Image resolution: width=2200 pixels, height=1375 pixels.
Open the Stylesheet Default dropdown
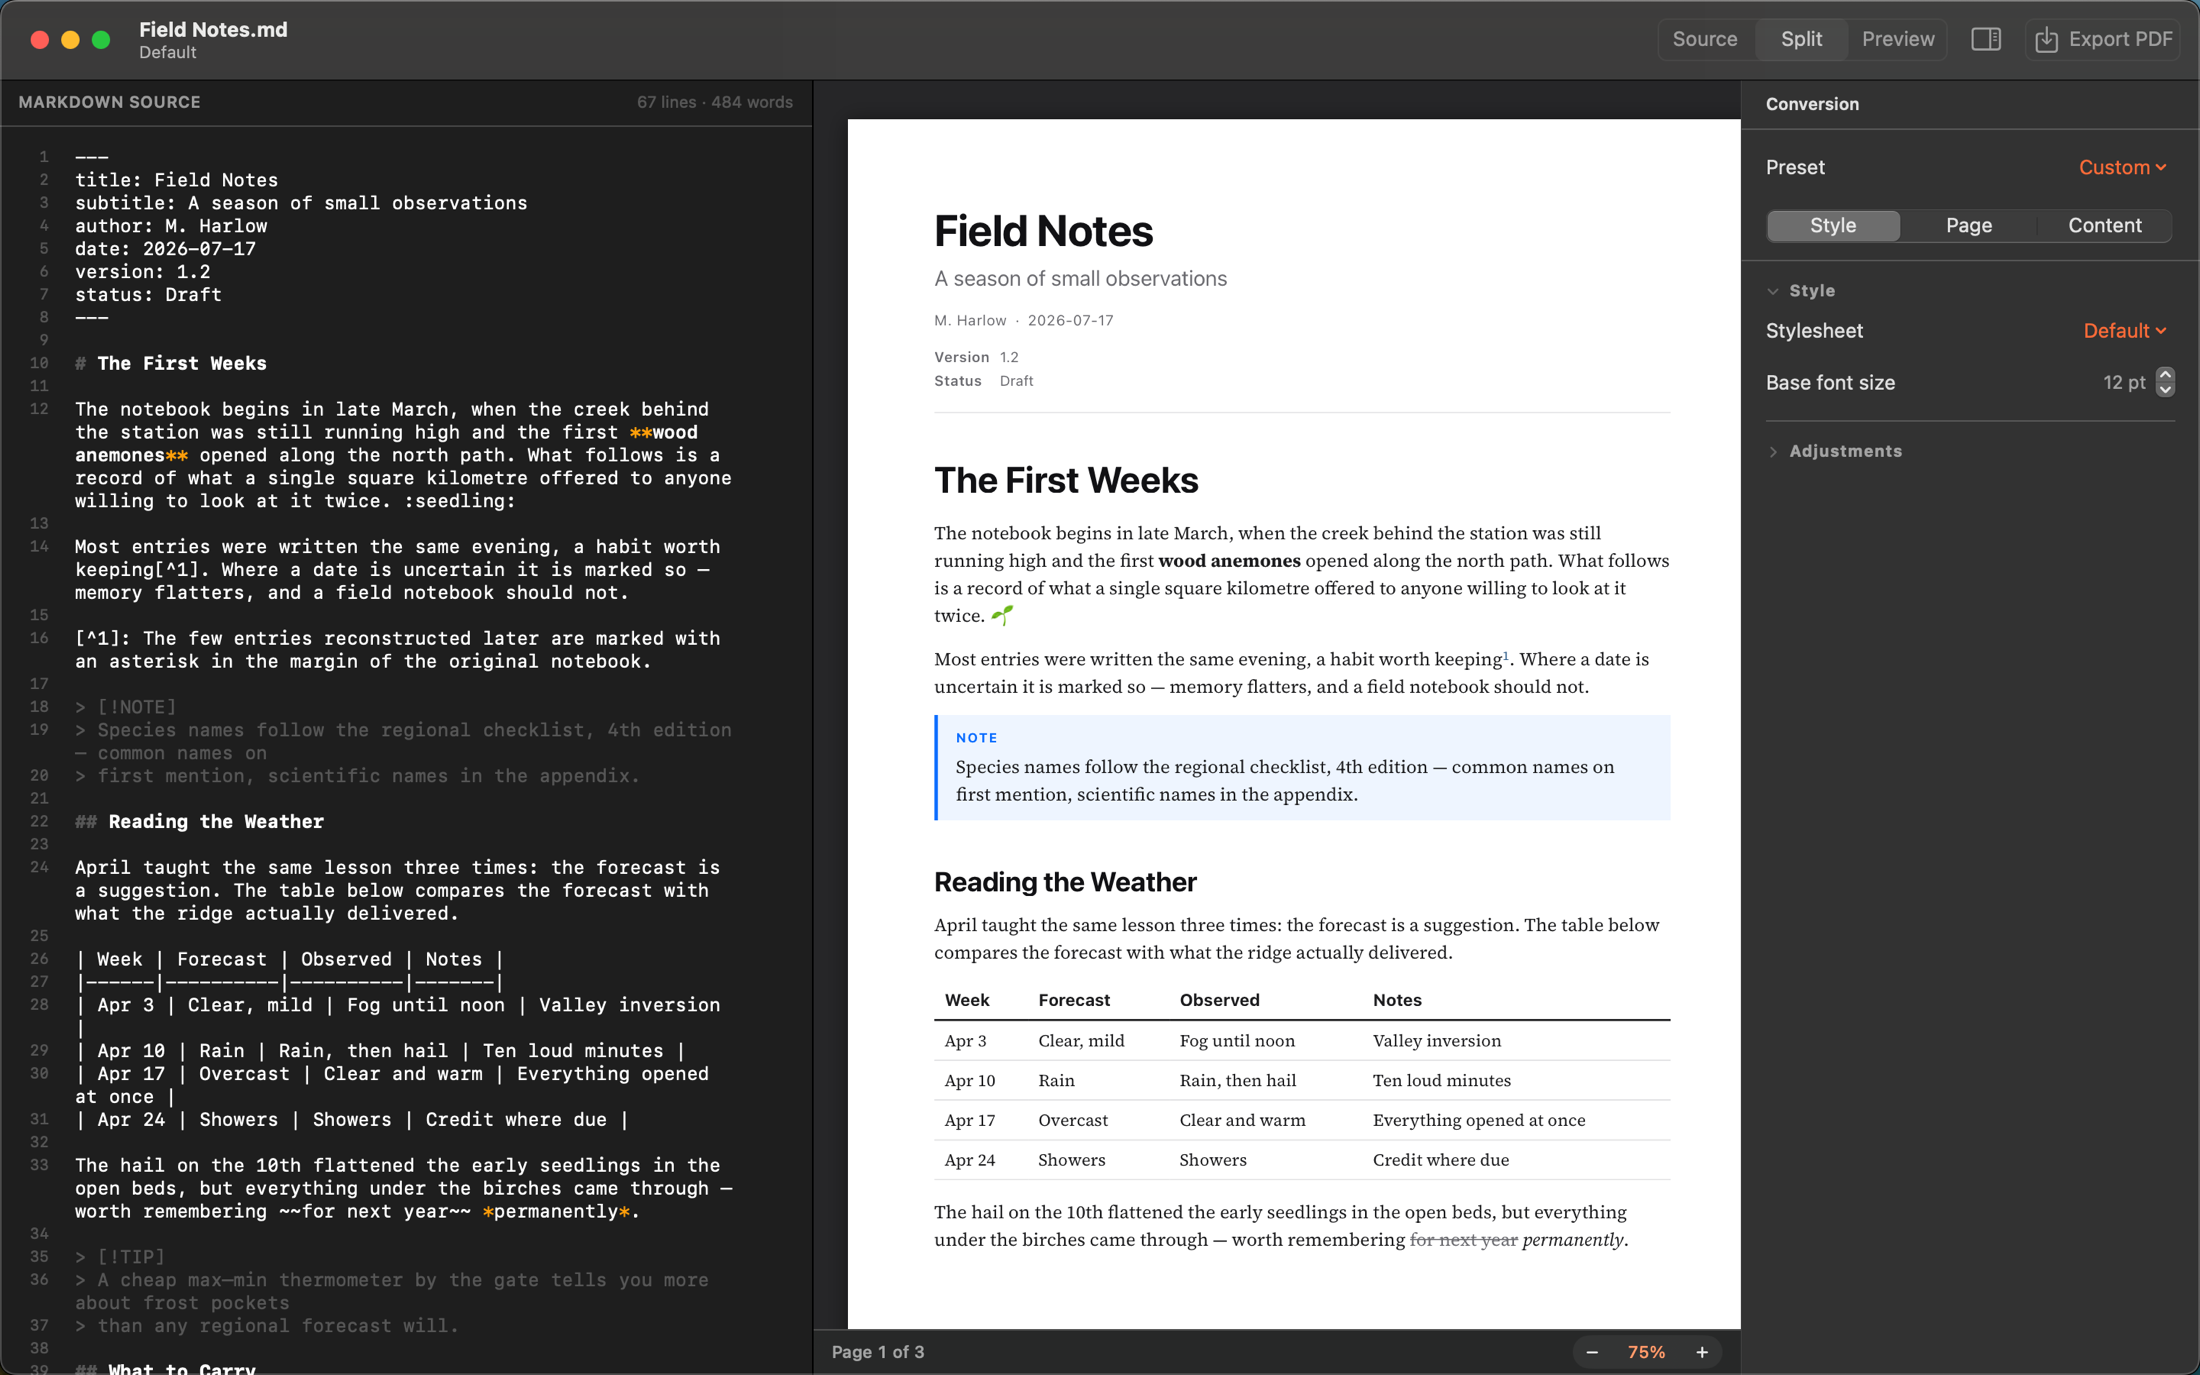(2124, 331)
